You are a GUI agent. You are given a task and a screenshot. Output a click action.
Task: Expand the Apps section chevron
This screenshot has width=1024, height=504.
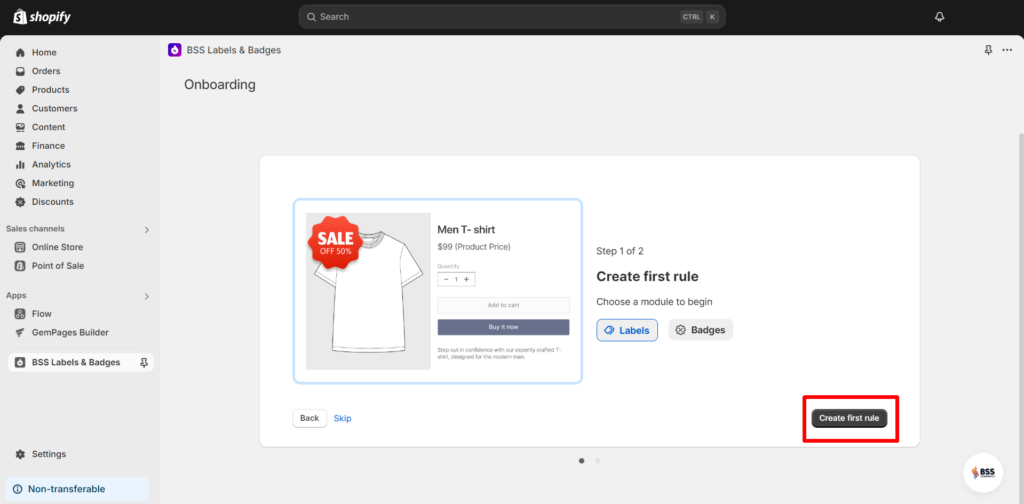[x=147, y=296]
